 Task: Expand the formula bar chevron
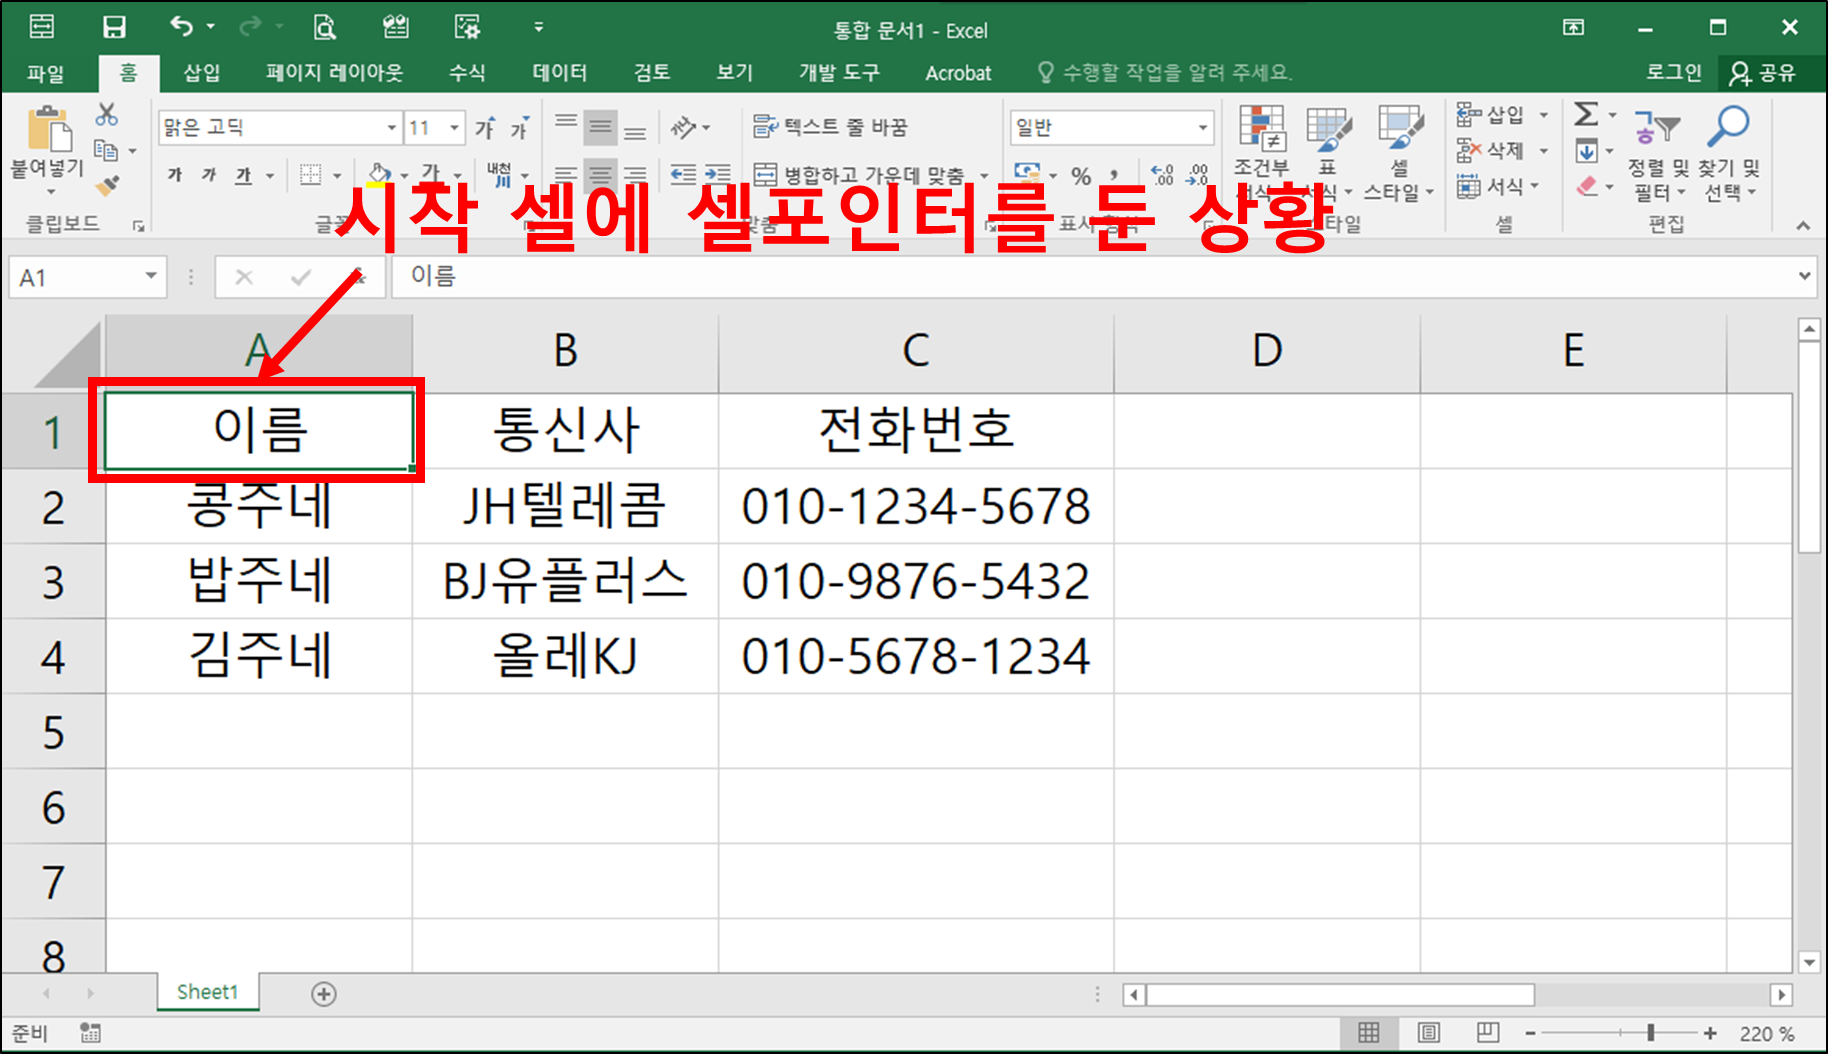(1805, 276)
